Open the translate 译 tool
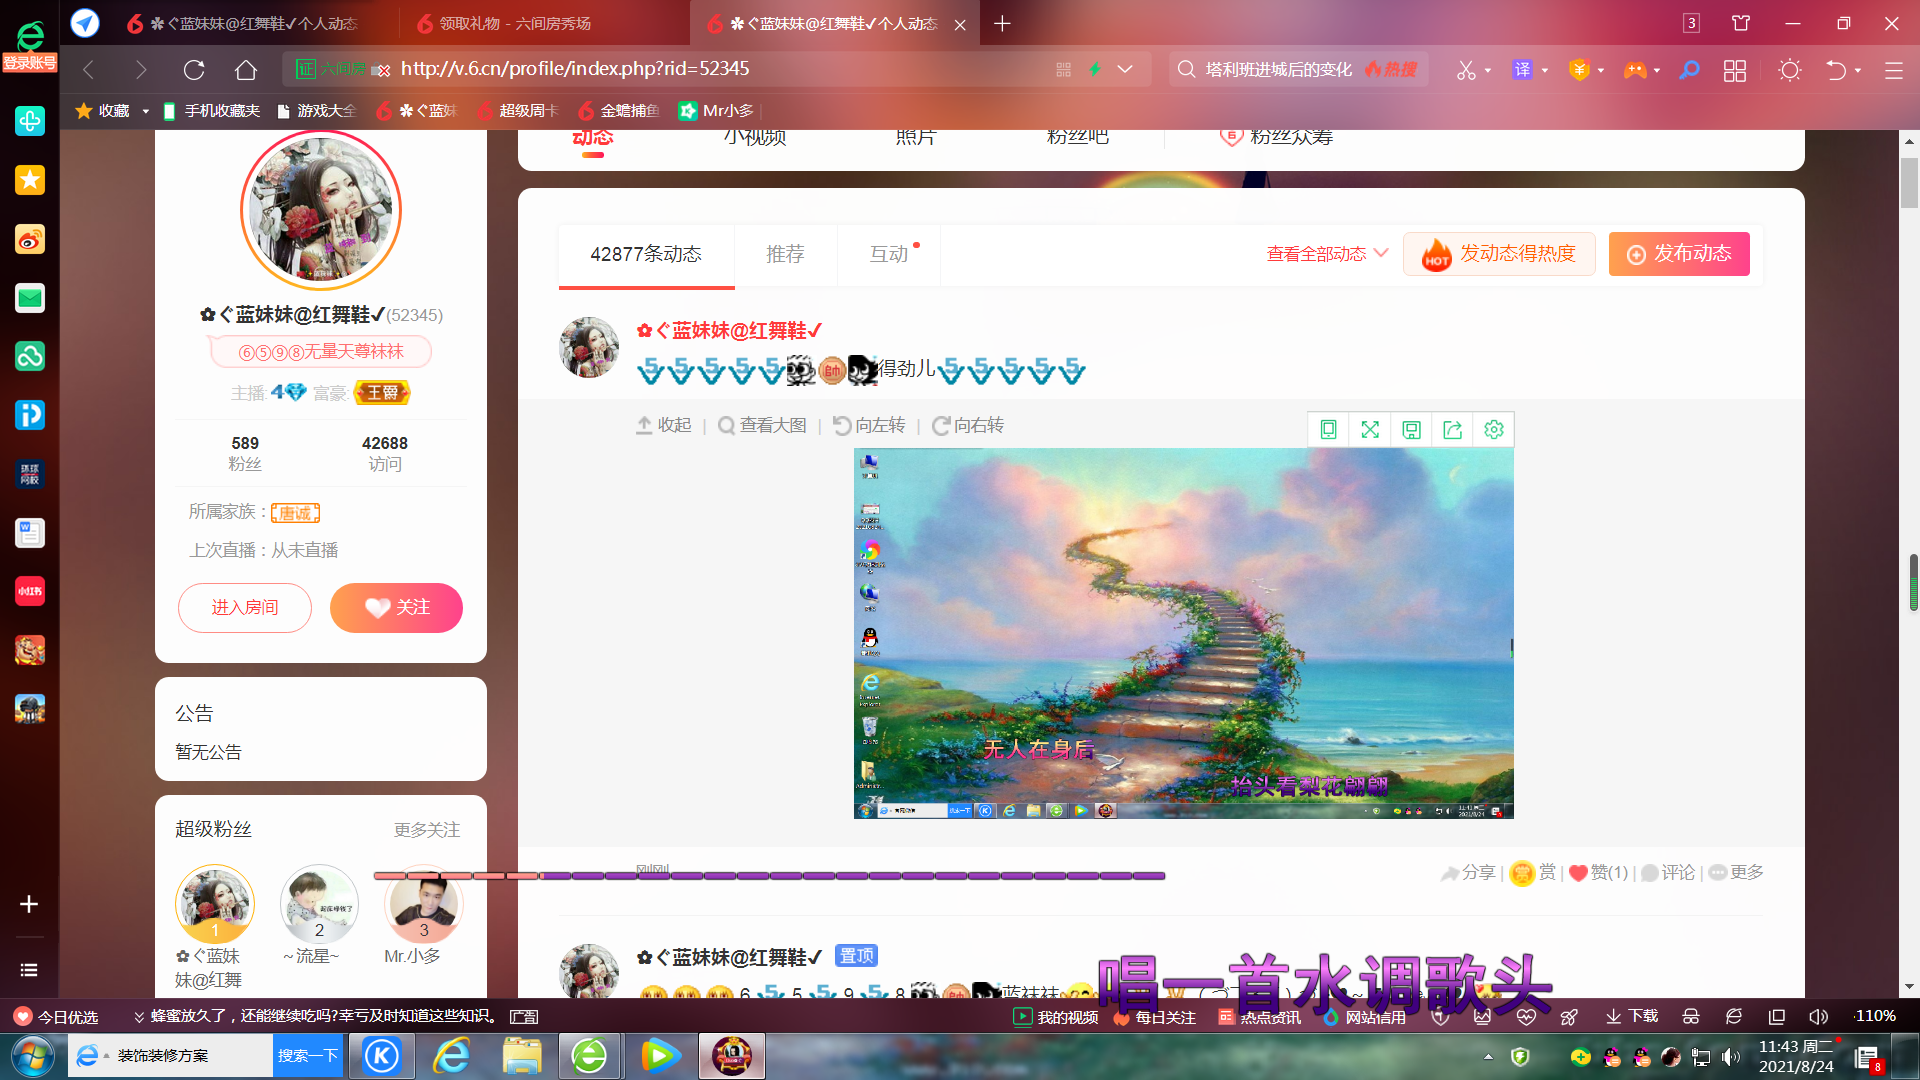The width and height of the screenshot is (1920, 1080). (1522, 70)
